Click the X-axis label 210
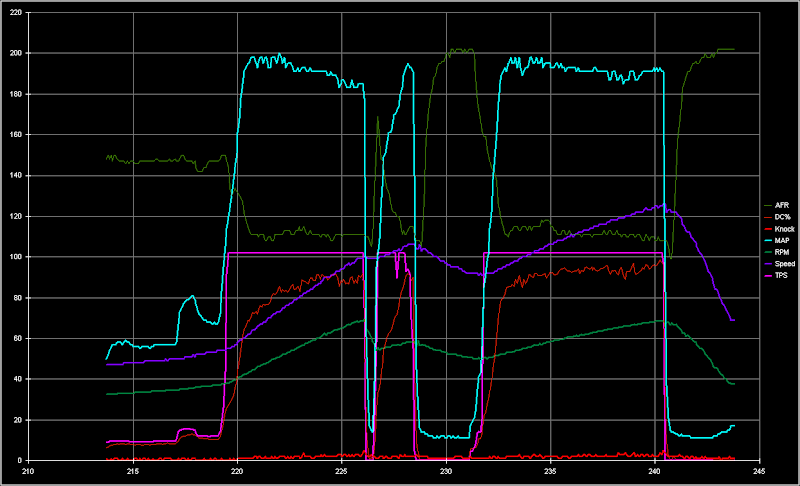 (x=28, y=471)
